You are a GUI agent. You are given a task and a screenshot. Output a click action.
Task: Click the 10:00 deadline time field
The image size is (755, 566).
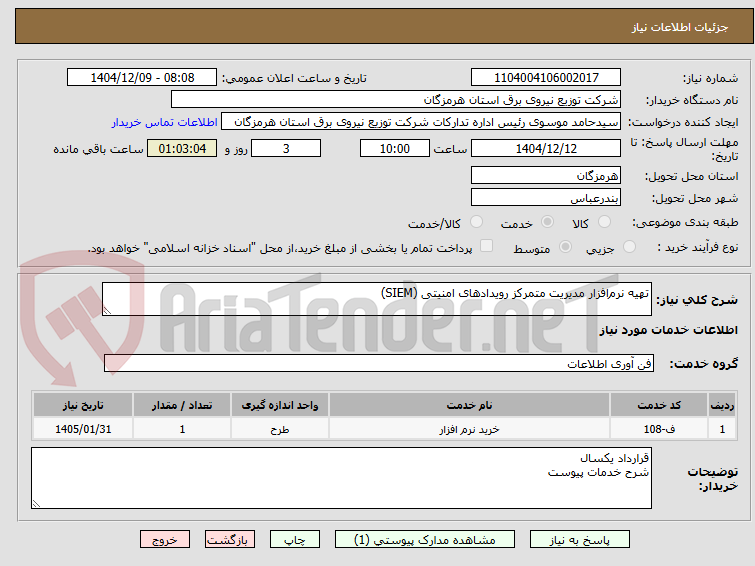pyautogui.click(x=395, y=148)
